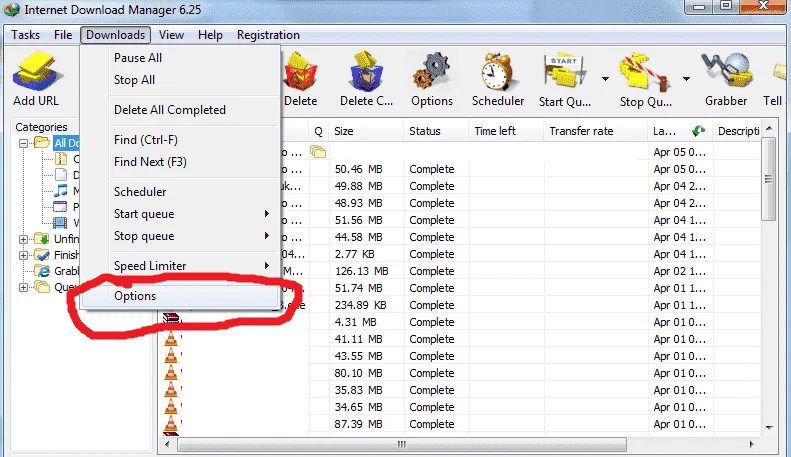This screenshot has height=457, width=791.
Task: Click the Add URL toolbar icon
Action: (x=37, y=73)
